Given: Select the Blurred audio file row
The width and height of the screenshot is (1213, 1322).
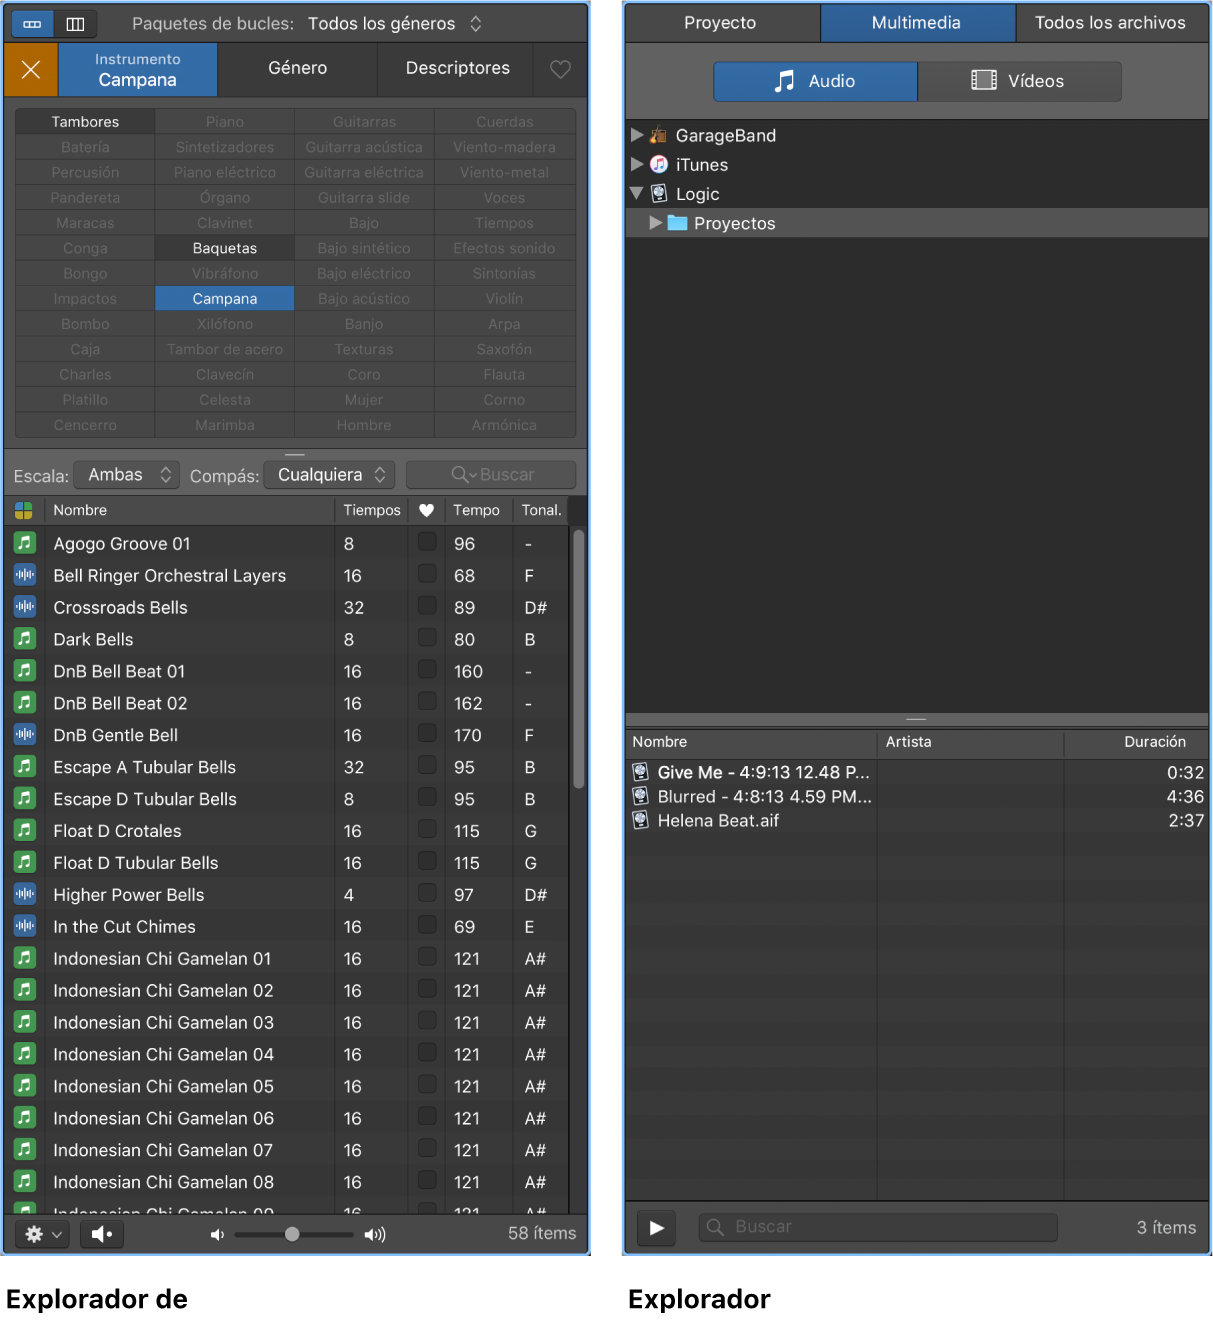Looking at the screenshot, I should coord(917,796).
